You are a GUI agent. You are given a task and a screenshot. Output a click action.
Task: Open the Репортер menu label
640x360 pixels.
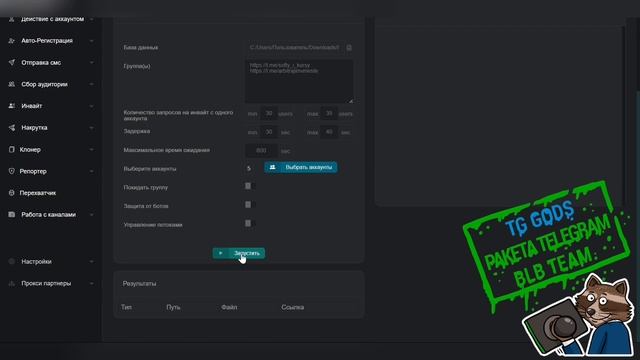(33, 171)
